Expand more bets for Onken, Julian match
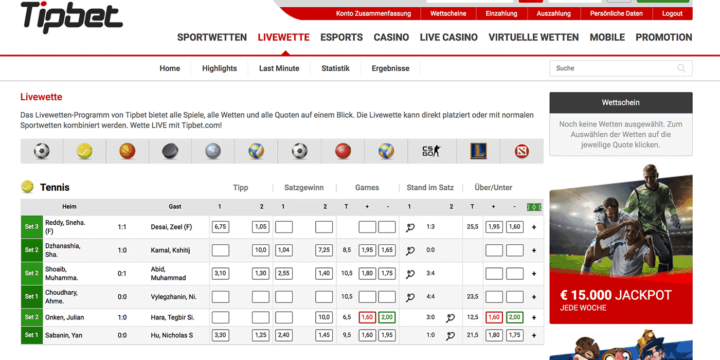 534,318
